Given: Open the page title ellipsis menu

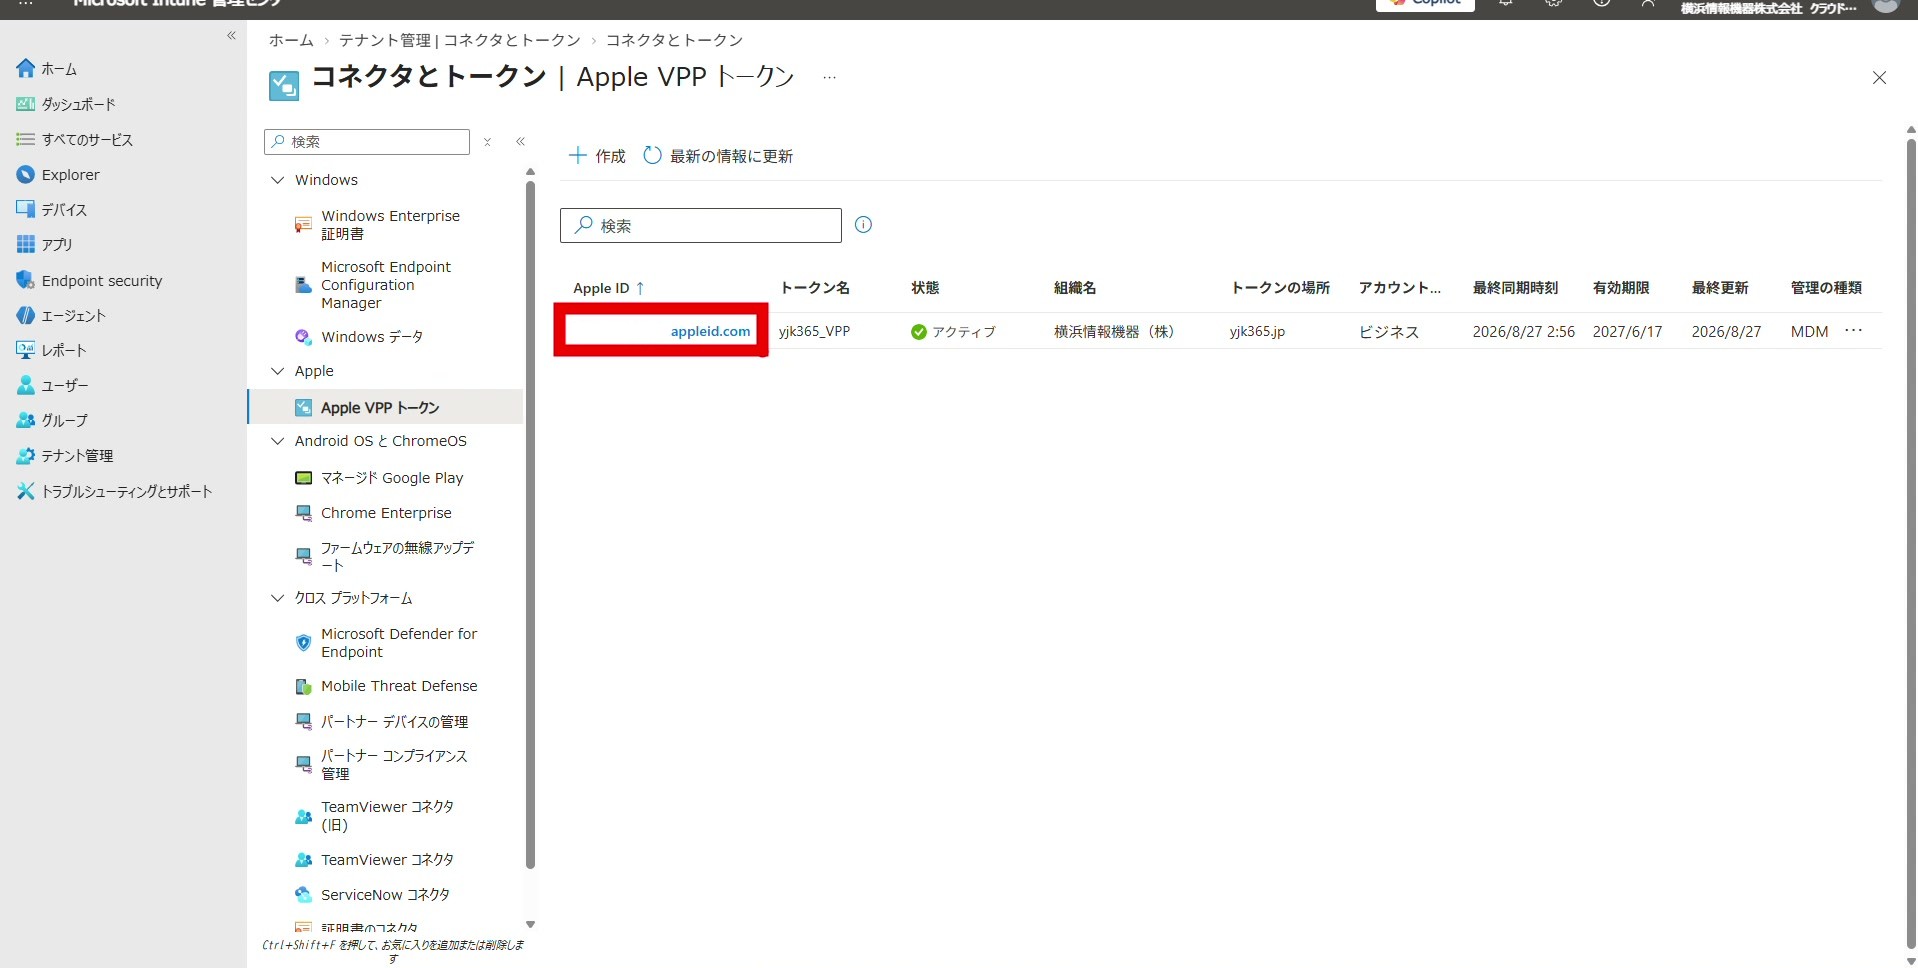Looking at the screenshot, I should (x=829, y=77).
